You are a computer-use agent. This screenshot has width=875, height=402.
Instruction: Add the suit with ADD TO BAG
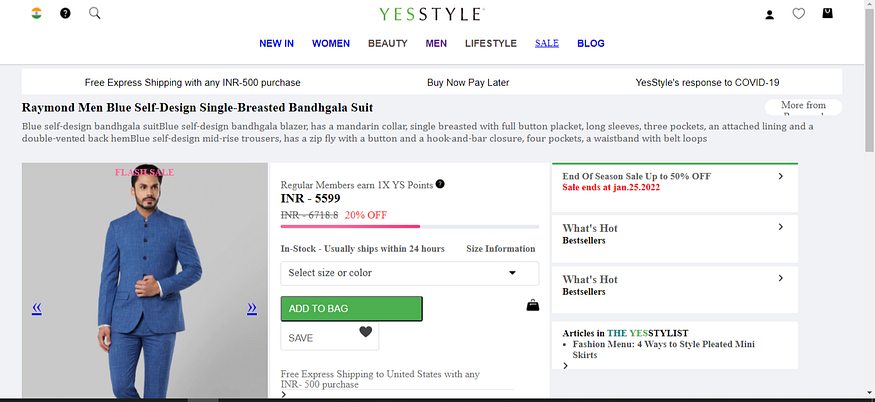click(352, 309)
